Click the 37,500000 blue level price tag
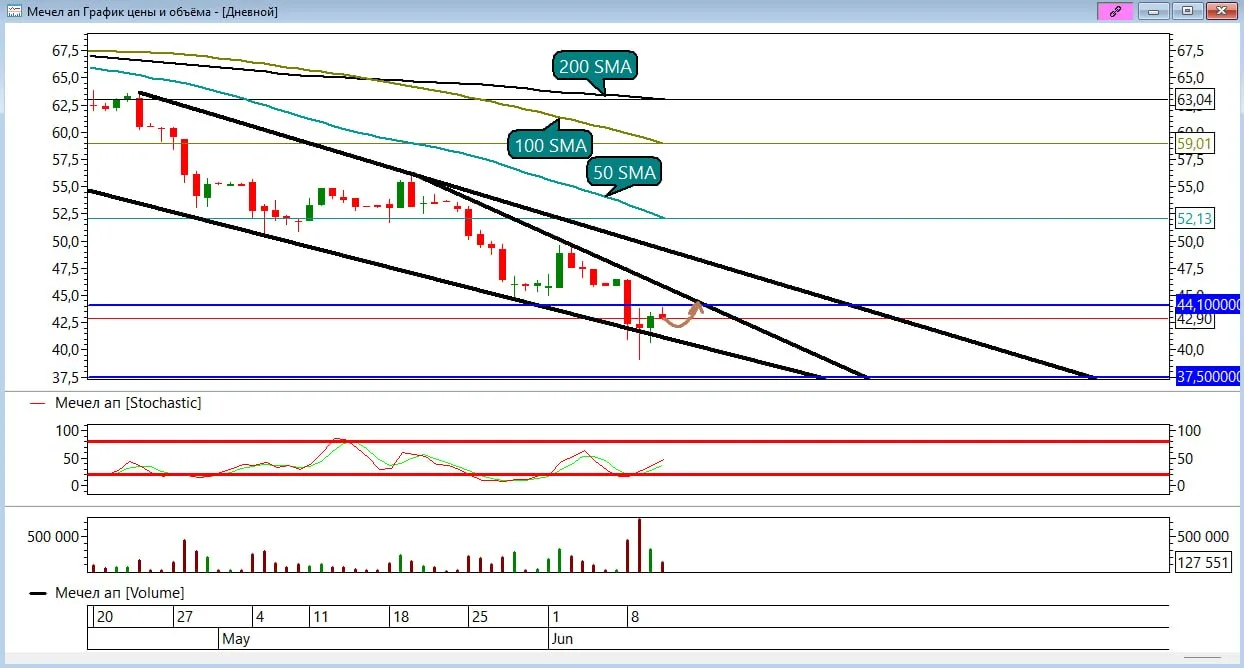This screenshot has width=1244, height=668. (1208, 377)
